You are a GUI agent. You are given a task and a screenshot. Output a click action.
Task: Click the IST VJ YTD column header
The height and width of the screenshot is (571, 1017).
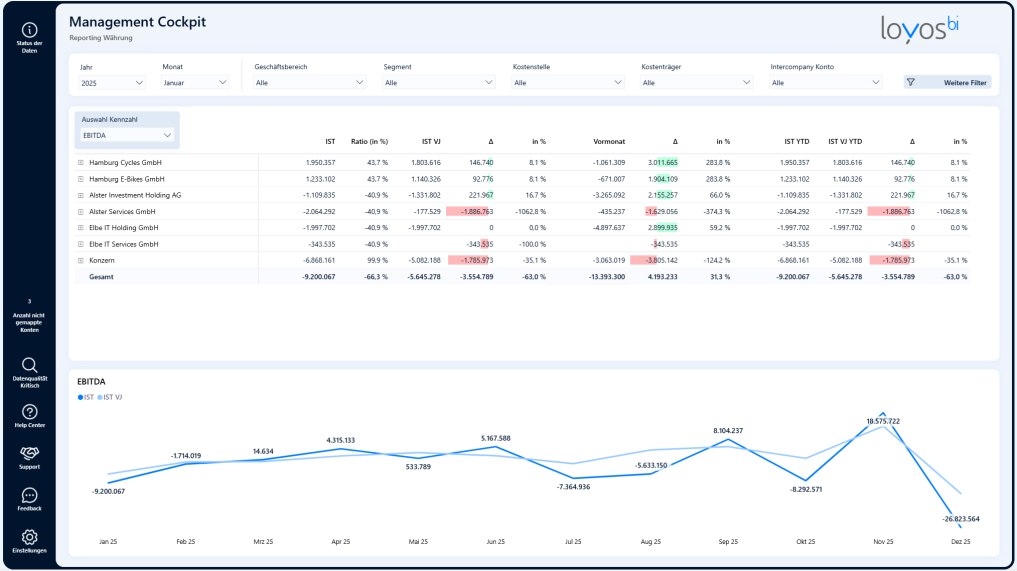tap(845, 141)
